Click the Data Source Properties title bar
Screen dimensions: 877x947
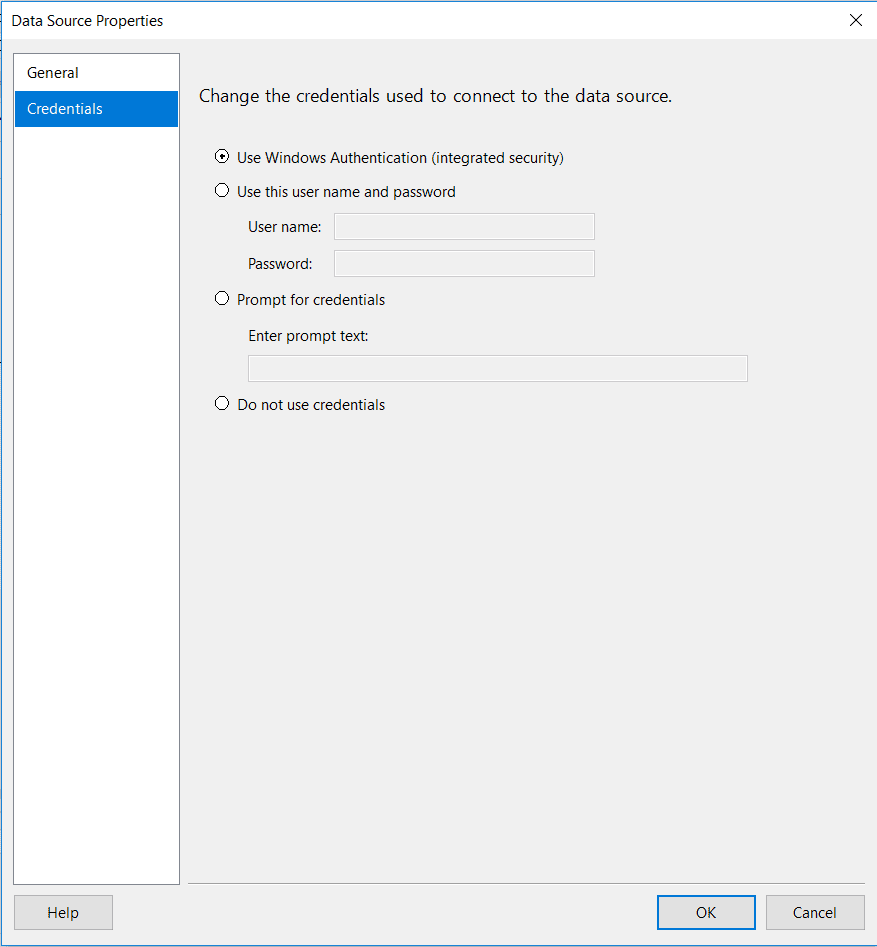400,20
